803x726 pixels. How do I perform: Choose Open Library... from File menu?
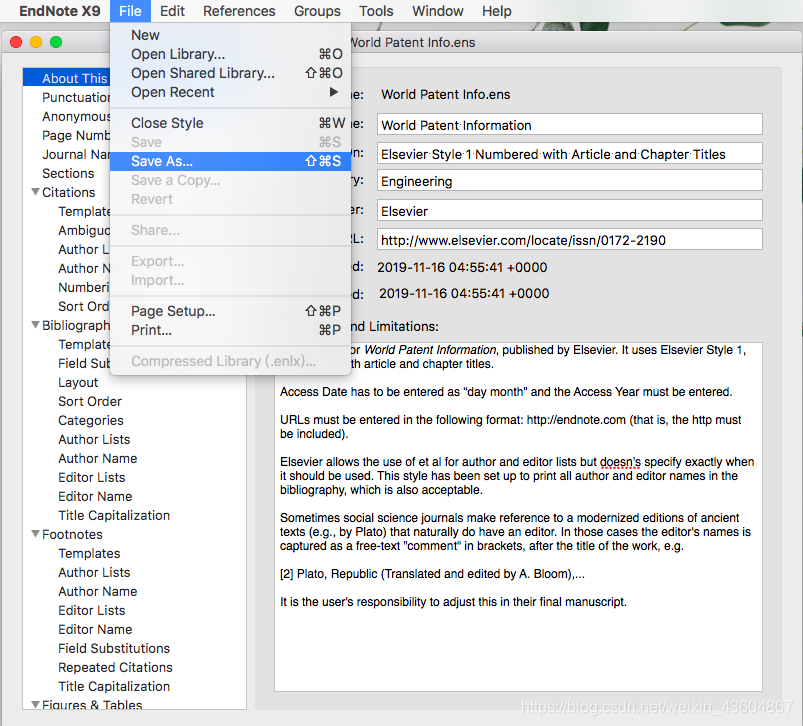coord(230,54)
